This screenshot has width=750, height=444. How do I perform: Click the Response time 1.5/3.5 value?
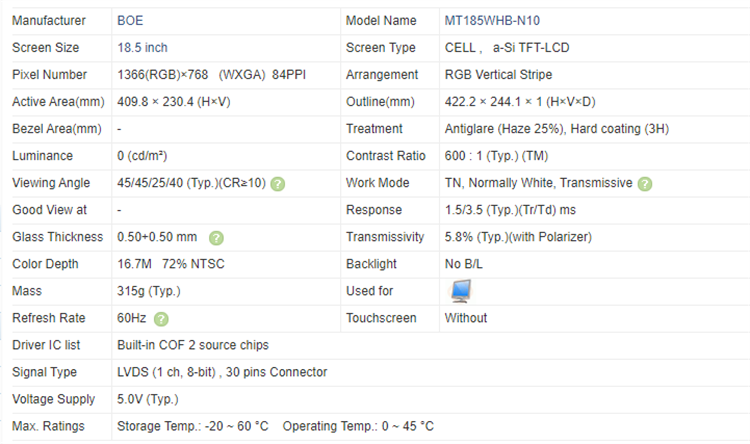tap(510, 210)
